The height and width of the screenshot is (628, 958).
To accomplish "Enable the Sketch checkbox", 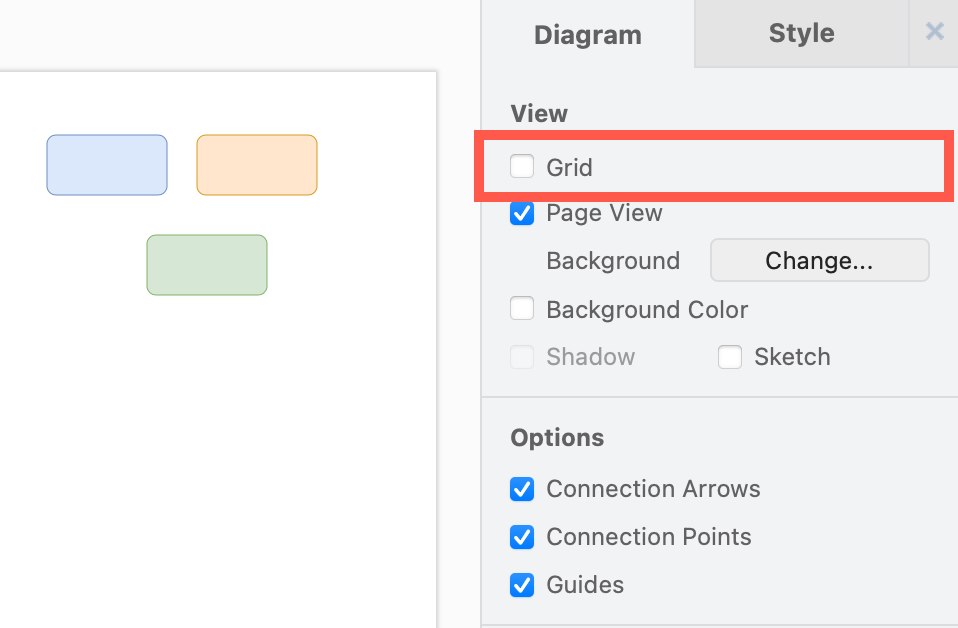I will point(730,356).
